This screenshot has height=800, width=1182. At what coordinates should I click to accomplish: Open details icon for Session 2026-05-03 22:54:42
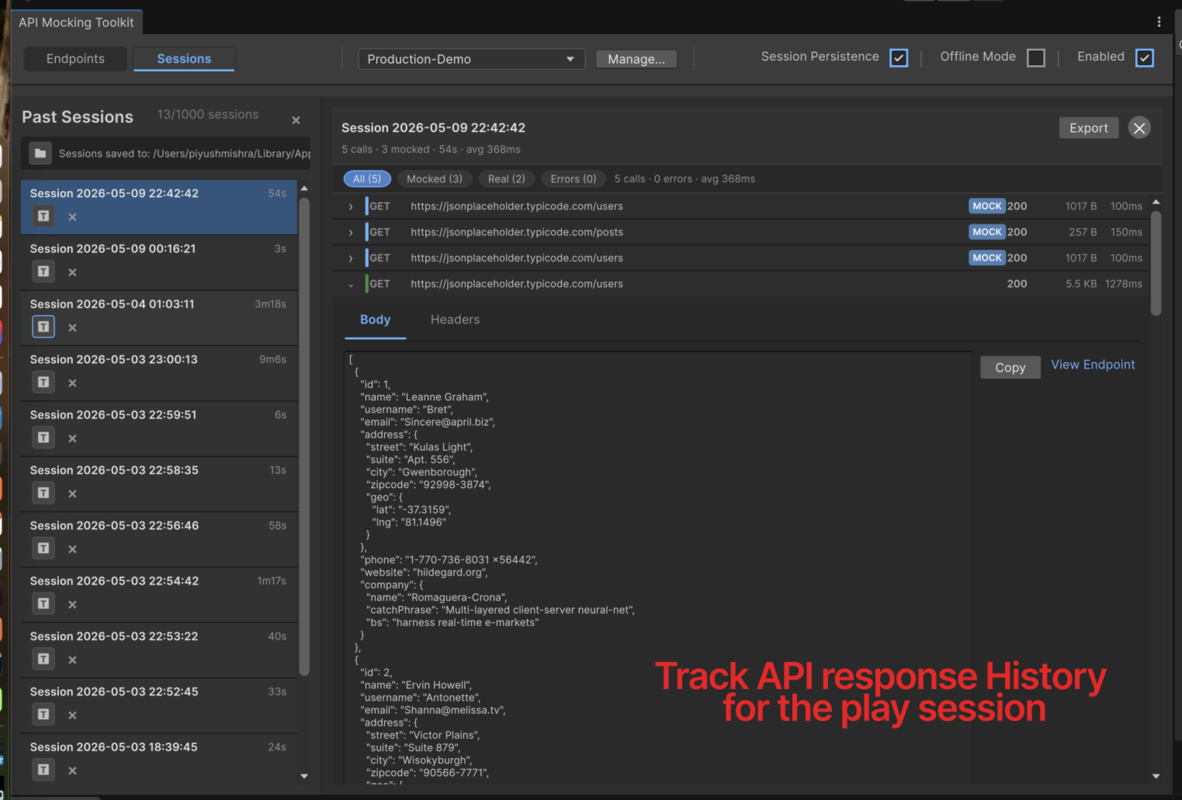[x=43, y=603]
